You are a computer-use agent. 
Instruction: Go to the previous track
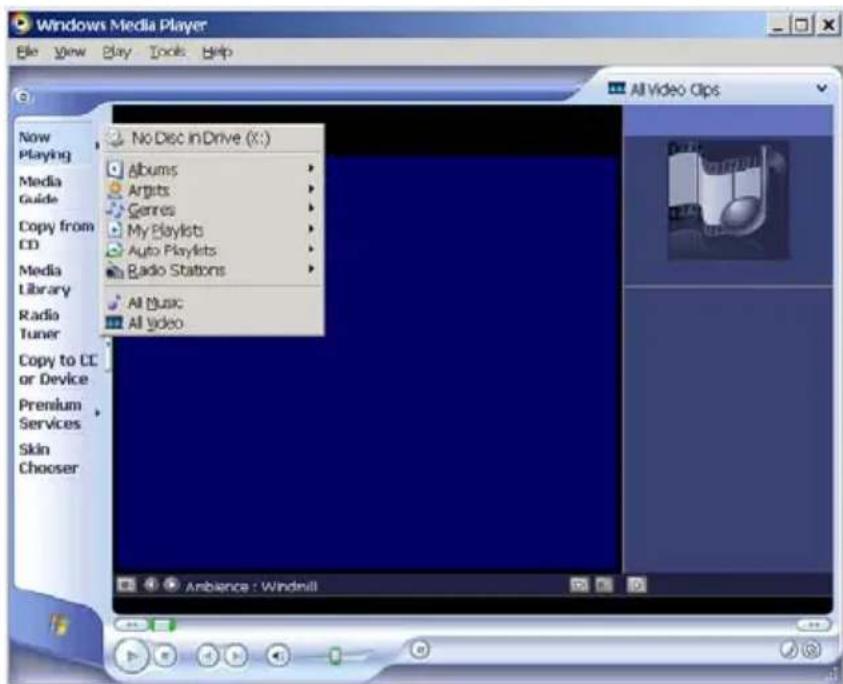click(x=209, y=656)
